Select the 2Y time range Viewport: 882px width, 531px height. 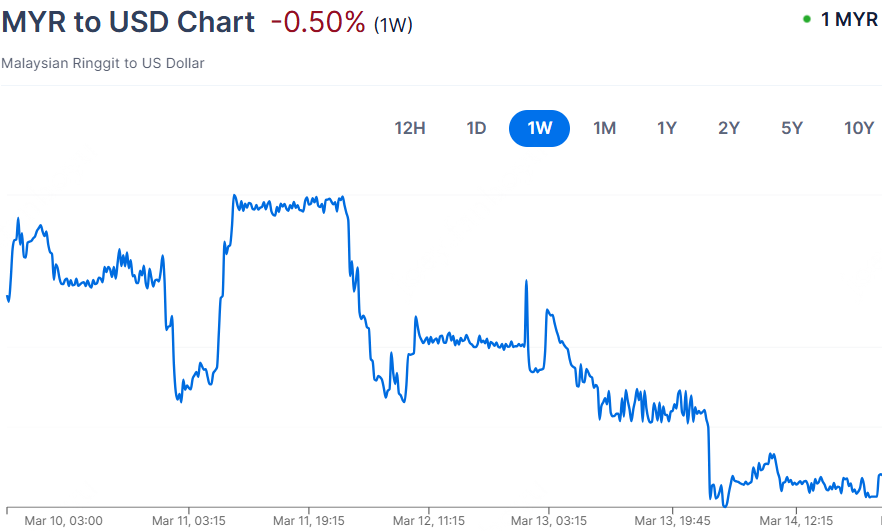pos(729,128)
